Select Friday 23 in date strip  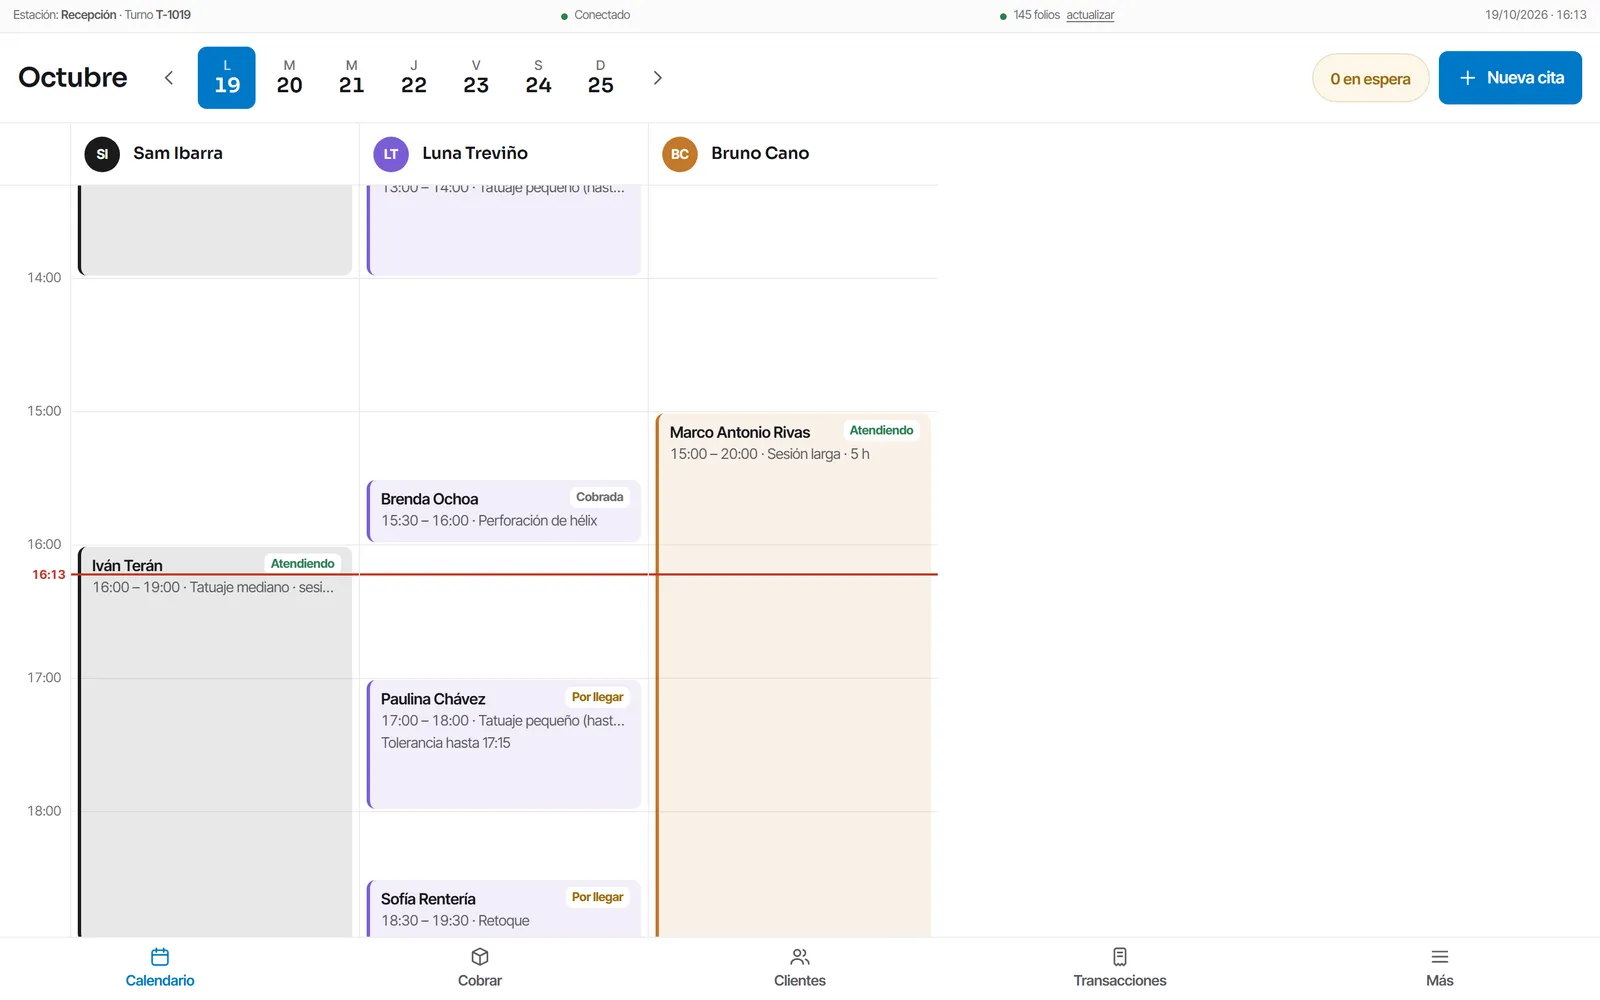point(476,78)
